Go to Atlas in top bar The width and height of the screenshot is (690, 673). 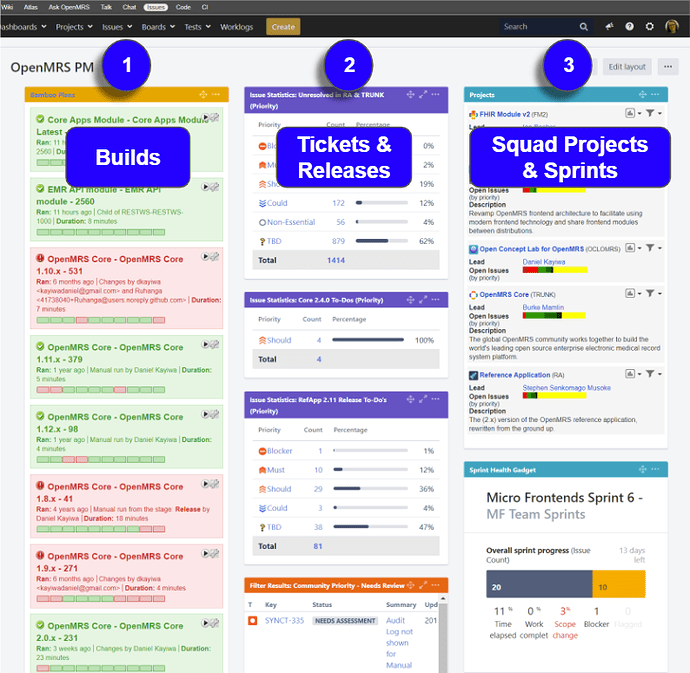(x=30, y=7)
